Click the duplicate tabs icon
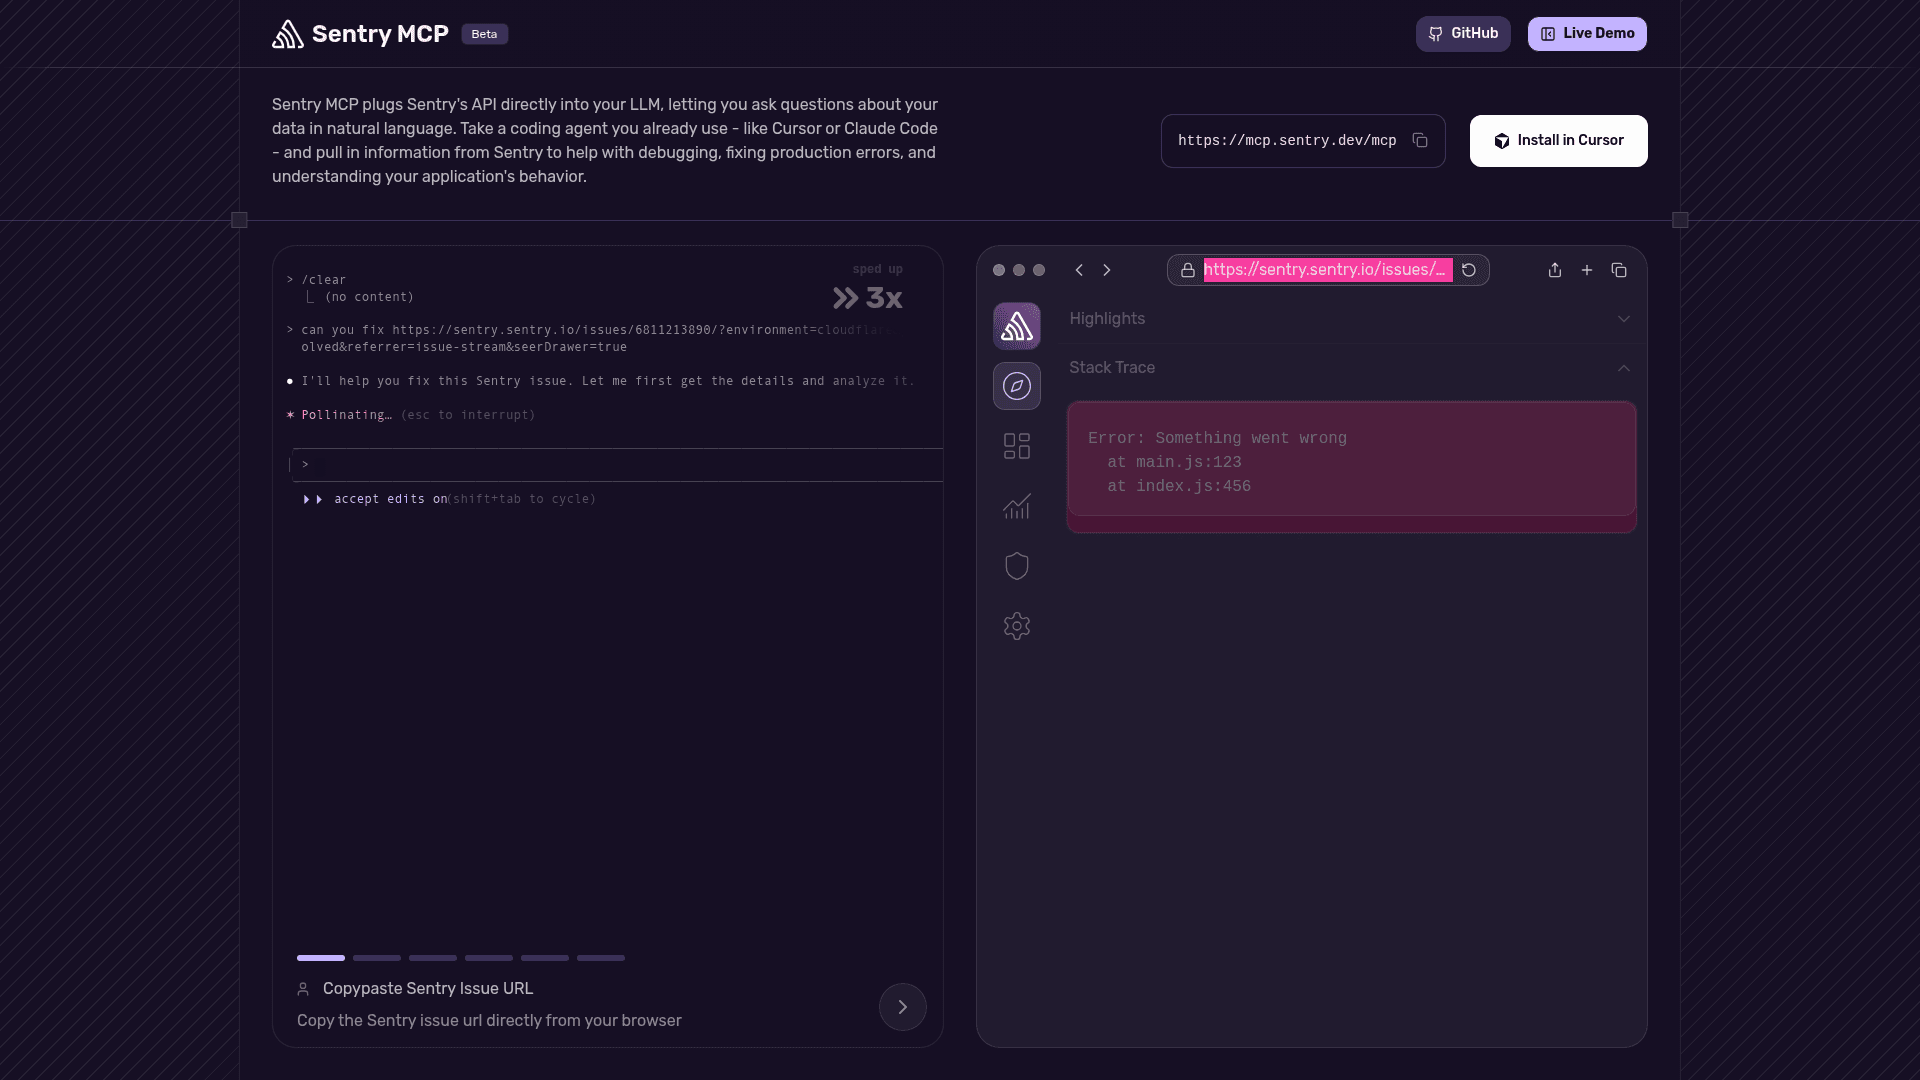The image size is (1920, 1080). (1619, 270)
